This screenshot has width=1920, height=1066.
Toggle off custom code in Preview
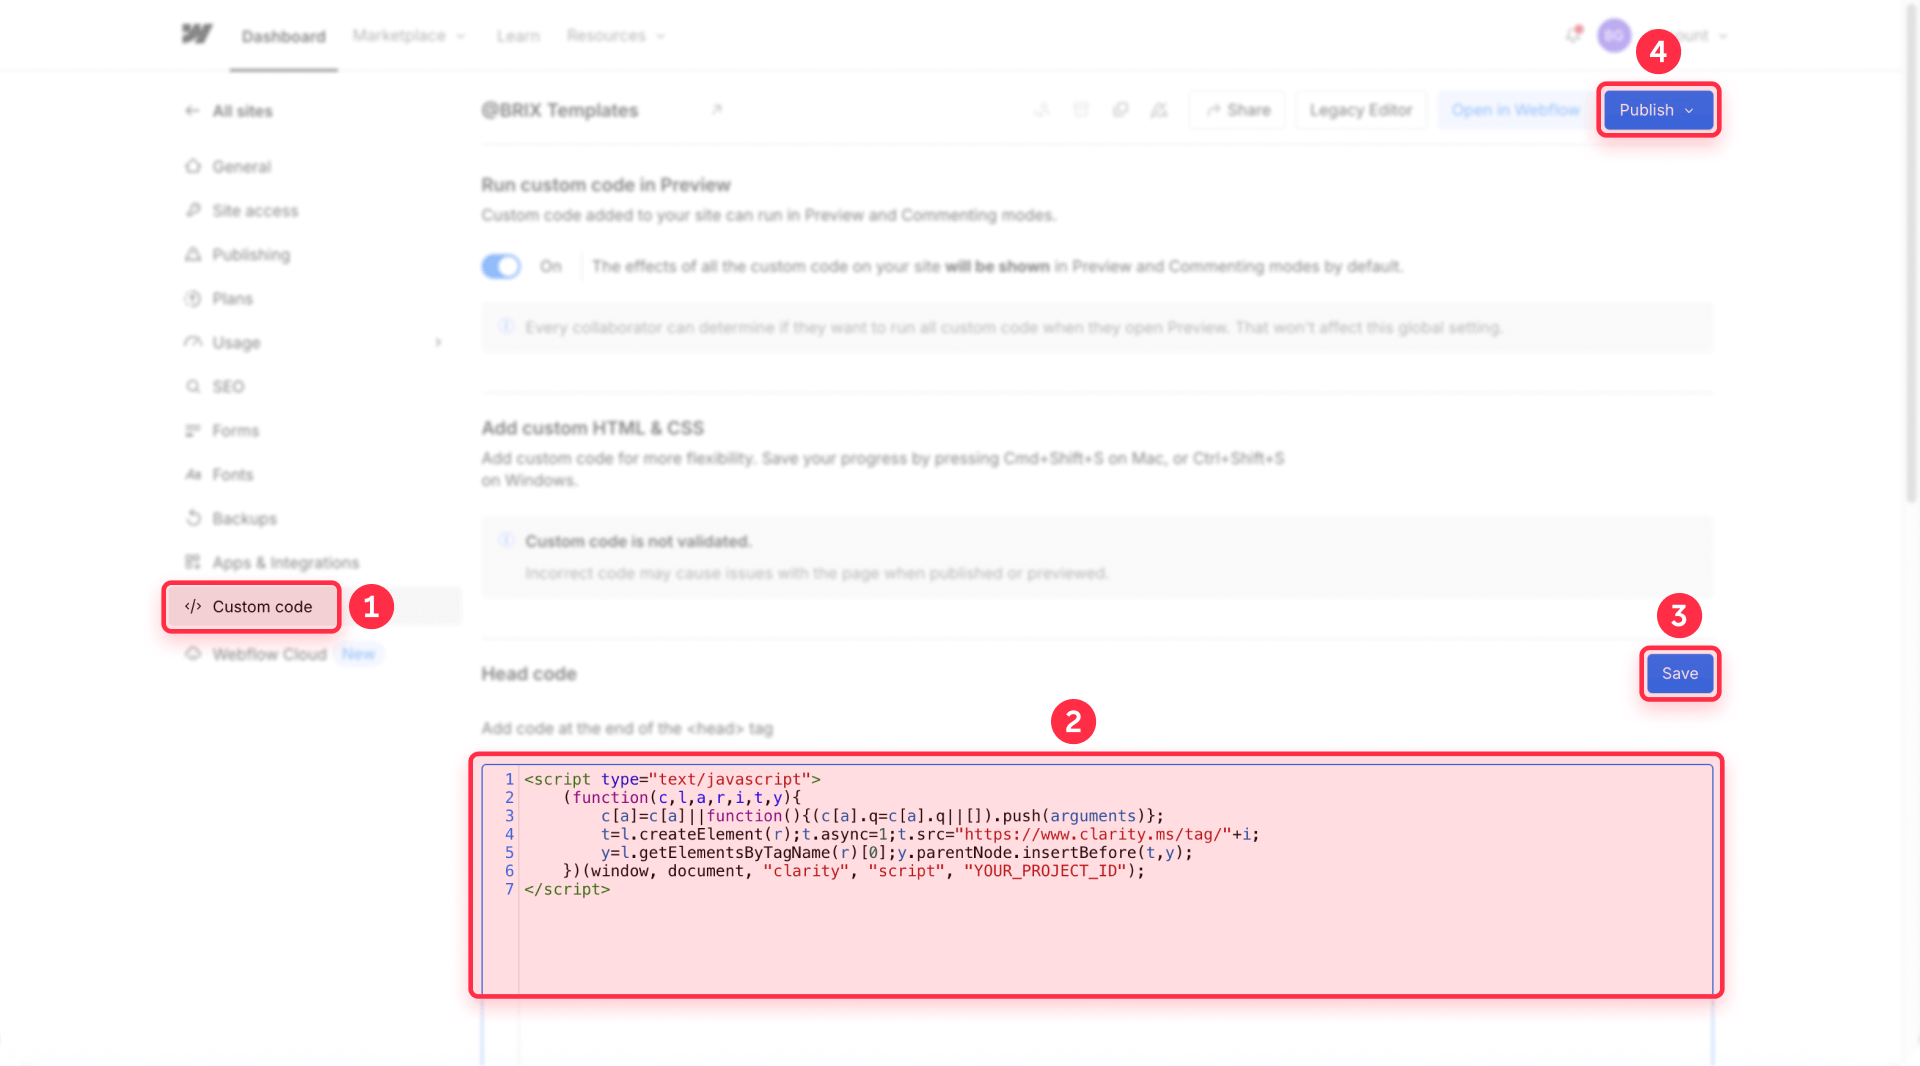pos(501,266)
